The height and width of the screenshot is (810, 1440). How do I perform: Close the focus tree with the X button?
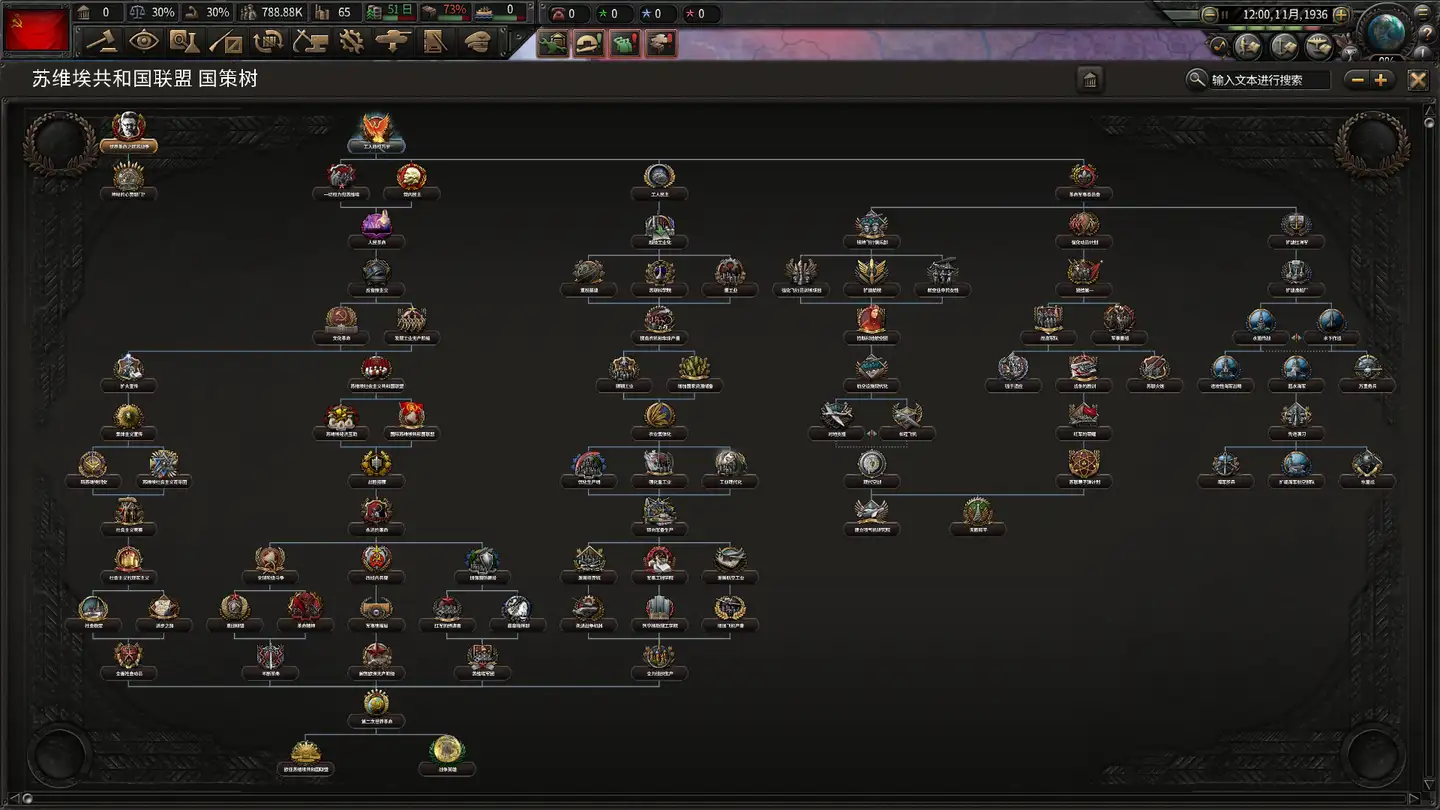click(x=1418, y=80)
